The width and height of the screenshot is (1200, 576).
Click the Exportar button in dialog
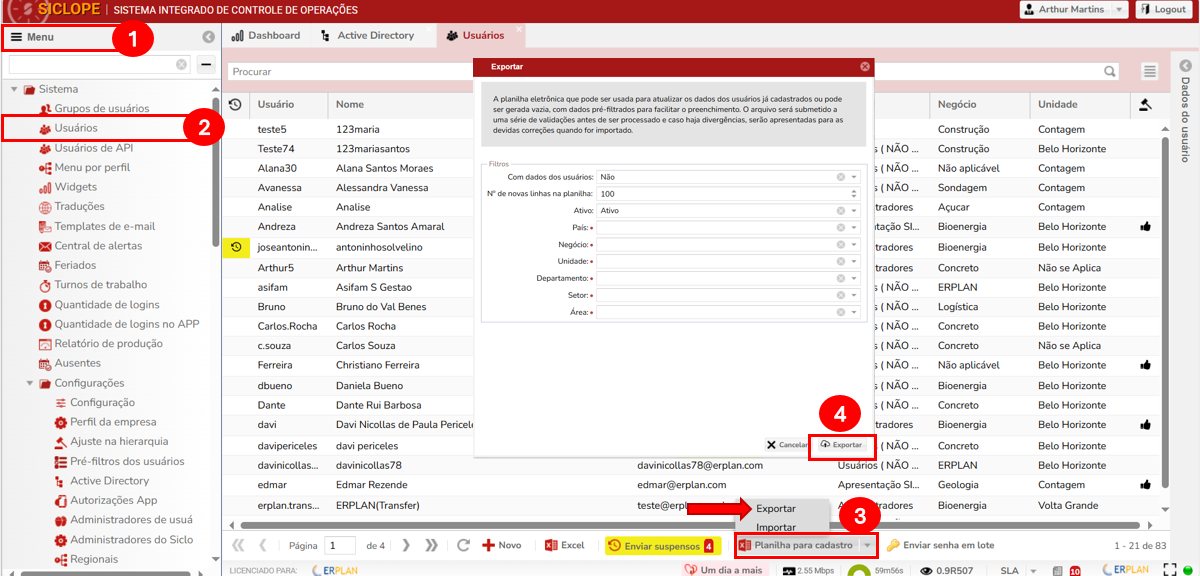click(841, 445)
